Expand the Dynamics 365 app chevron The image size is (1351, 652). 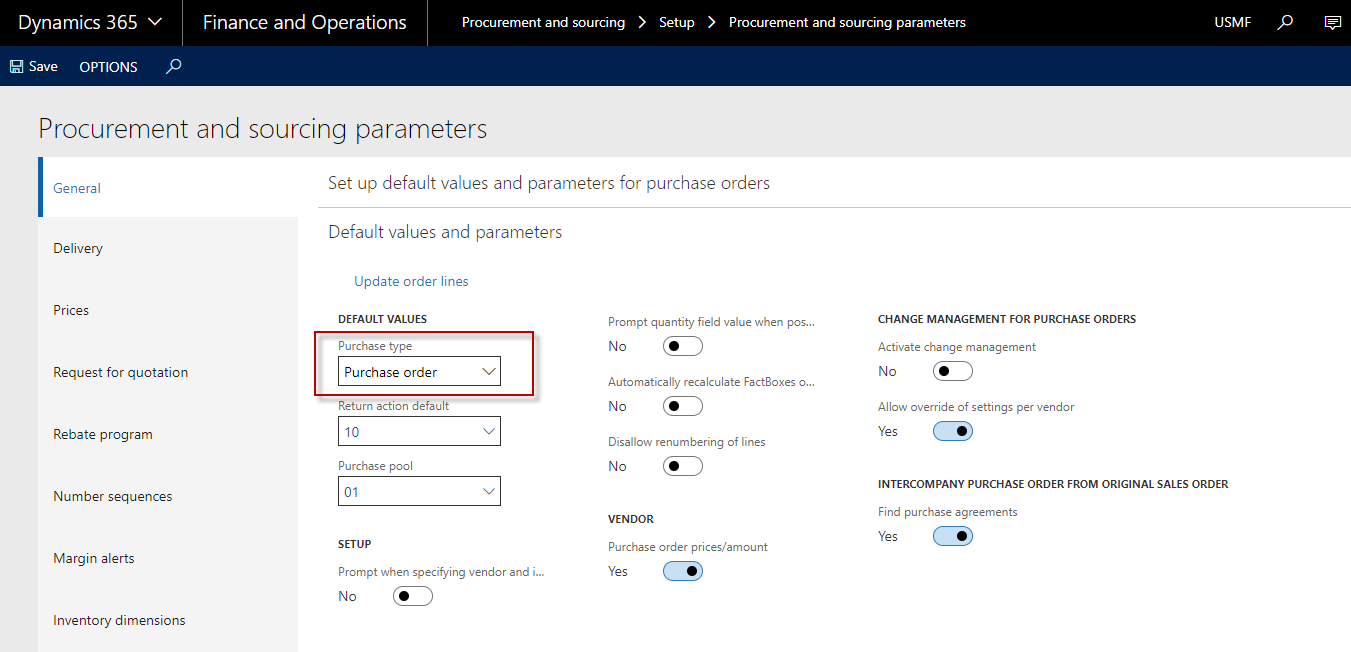click(x=155, y=22)
